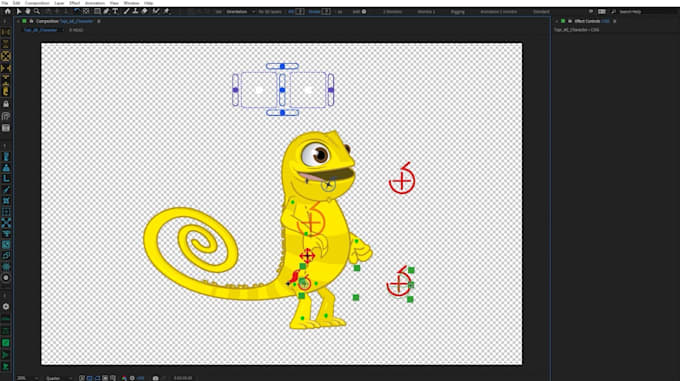The image size is (680, 381).
Task: Take a snapshot with the camera icon
Action: [x=155, y=378]
